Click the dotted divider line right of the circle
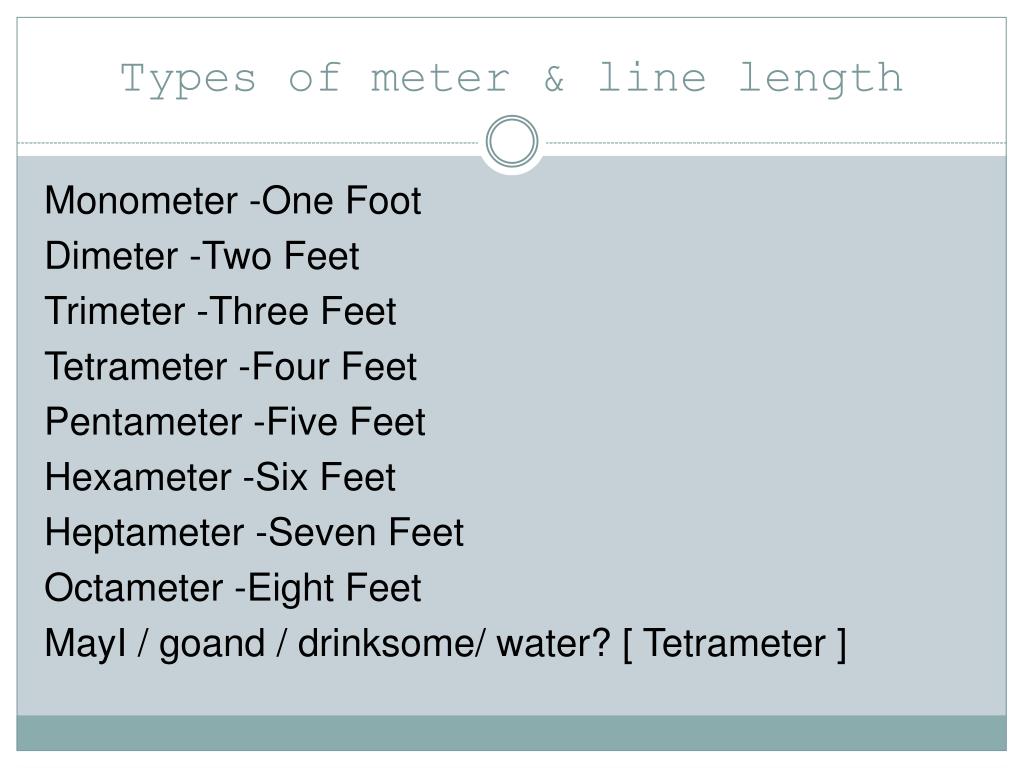Viewport: 1024px width, 768px height. [776, 142]
